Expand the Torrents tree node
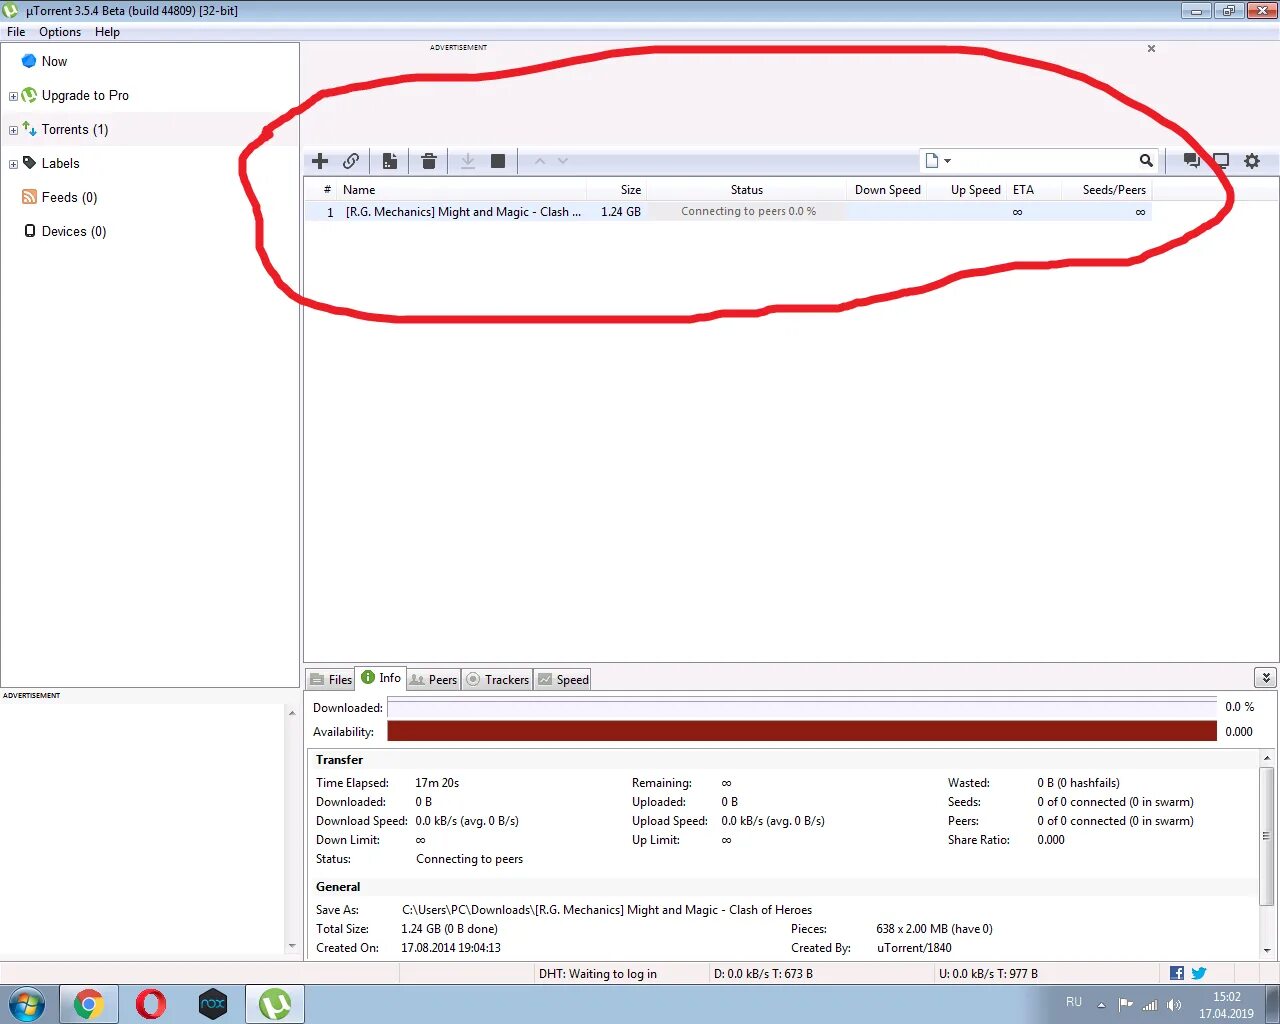This screenshot has height=1024, width=1280. pyautogui.click(x=13, y=130)
